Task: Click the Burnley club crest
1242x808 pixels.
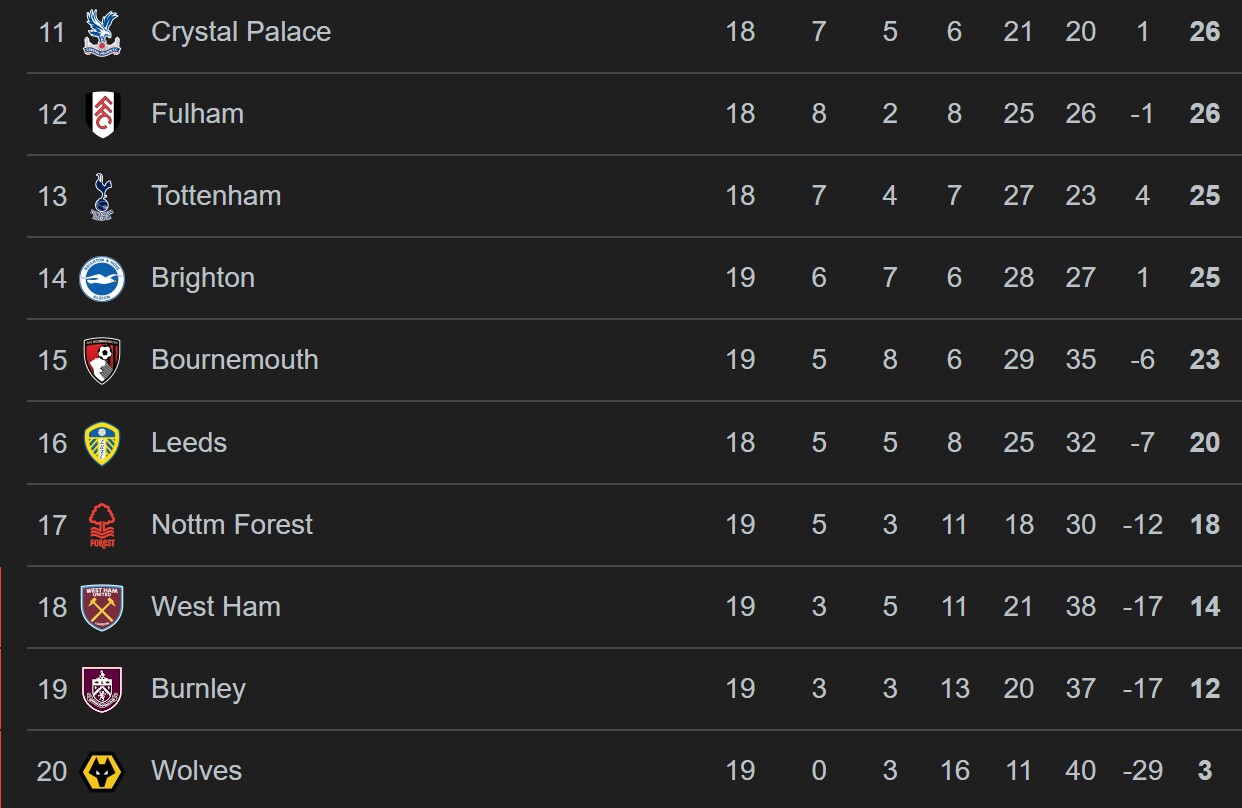Action: (x=102, y=689)
